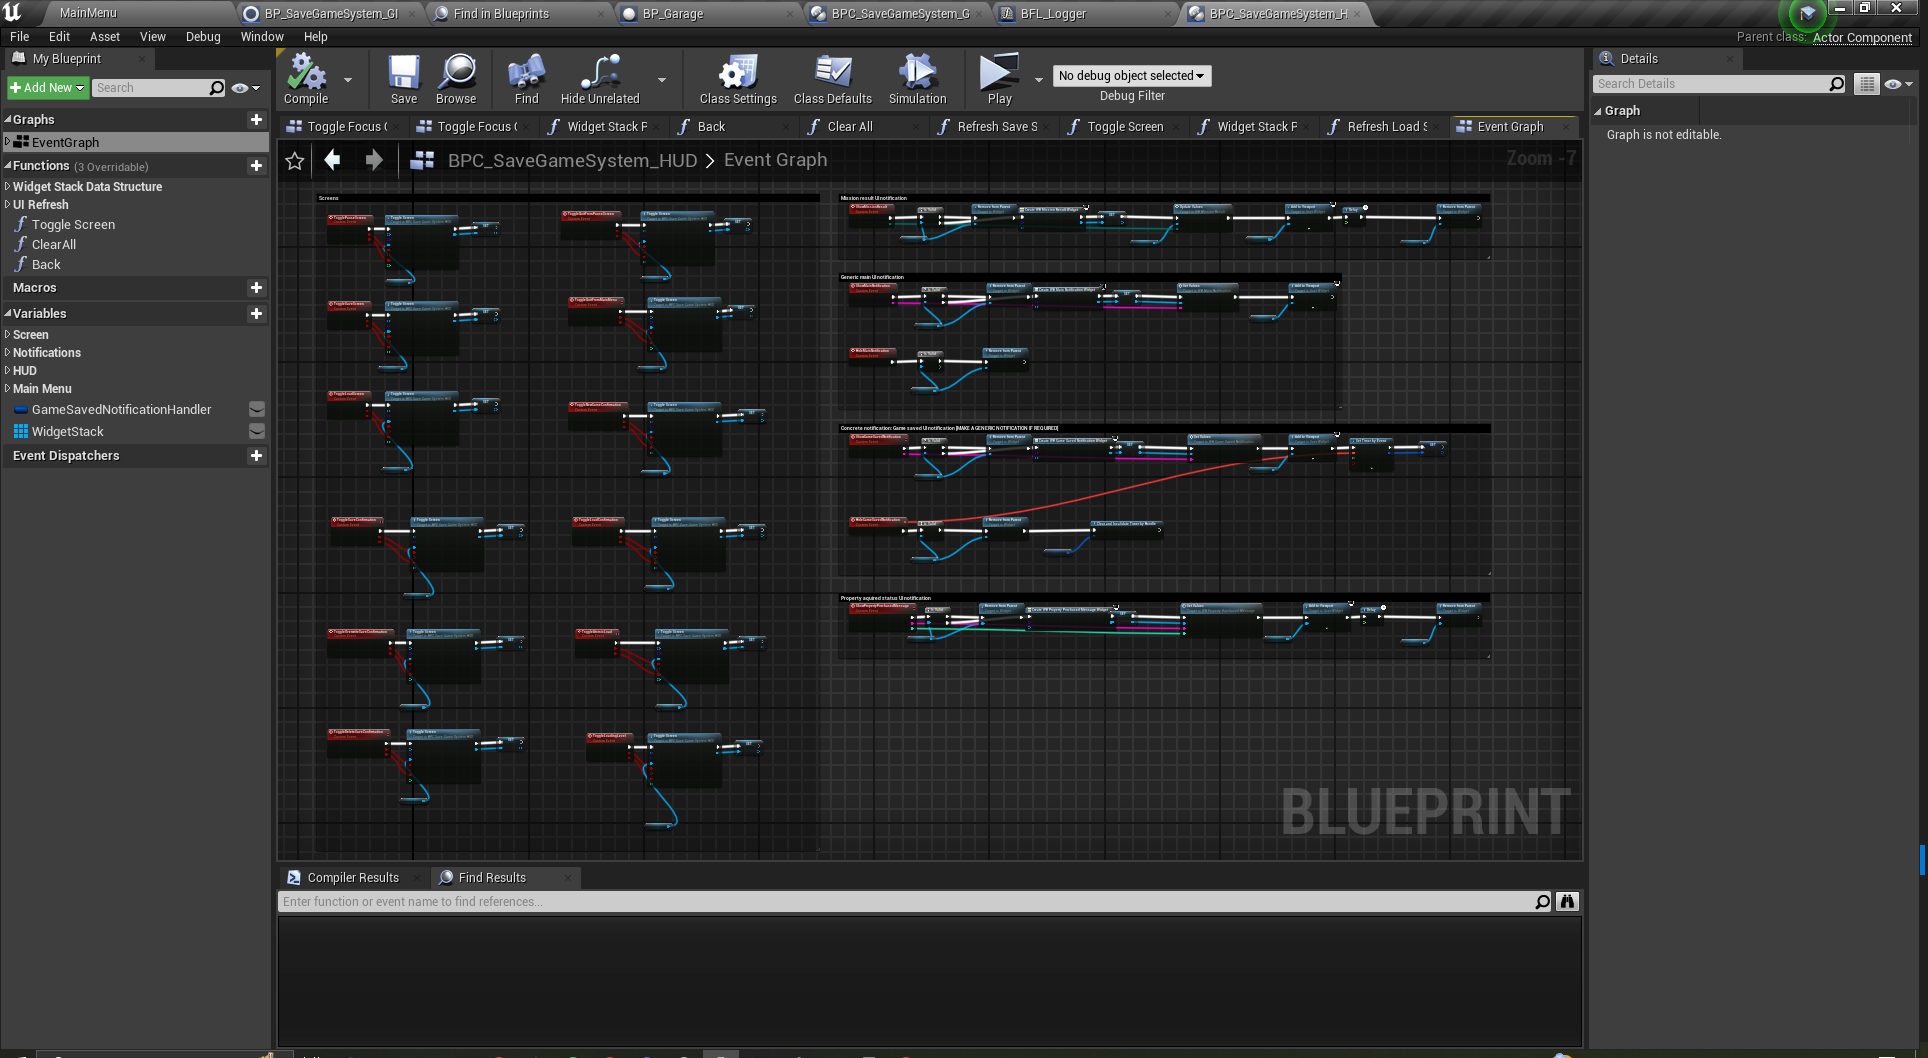Image resolution: width=1928 pixels, height=1058 pixels.
Task: Toggle Details property matrix grid view
Action: pos(1866,84)
